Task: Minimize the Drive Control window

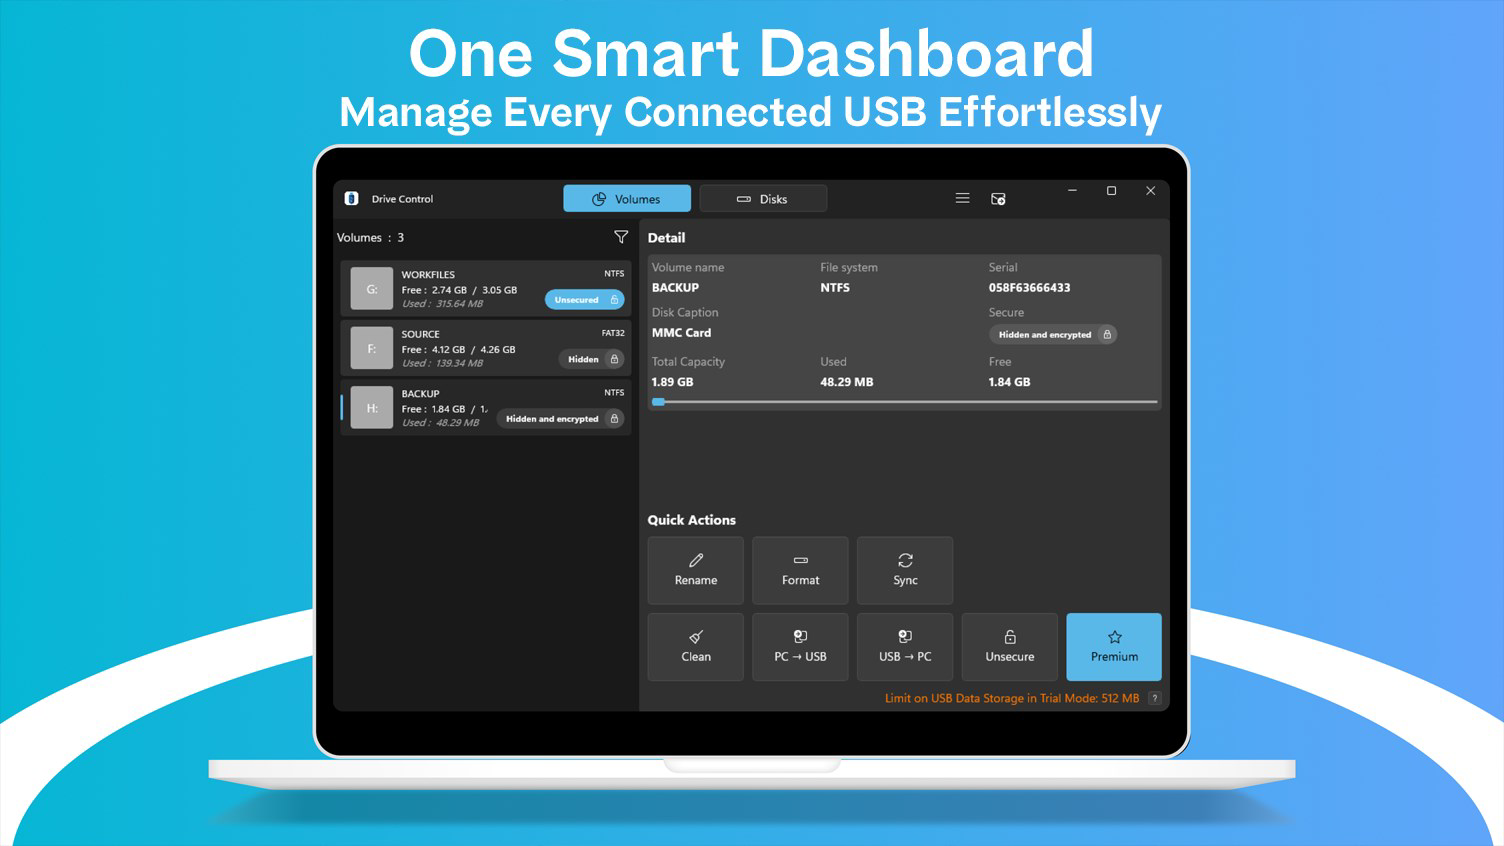Action: pyautogui.click(x=1072, y=190)
